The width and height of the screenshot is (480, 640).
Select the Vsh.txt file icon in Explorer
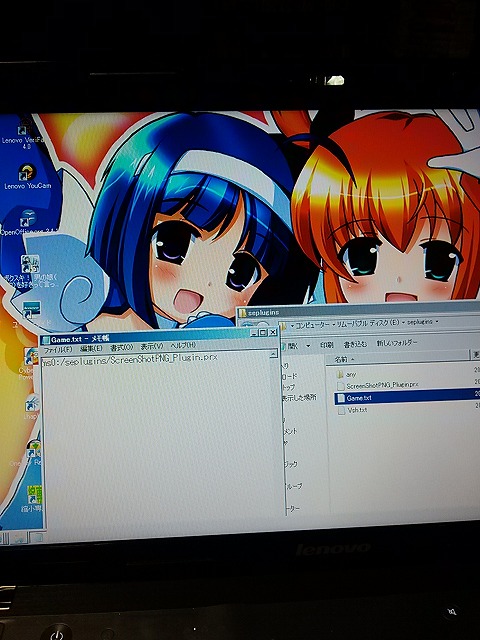click(342, 410)
